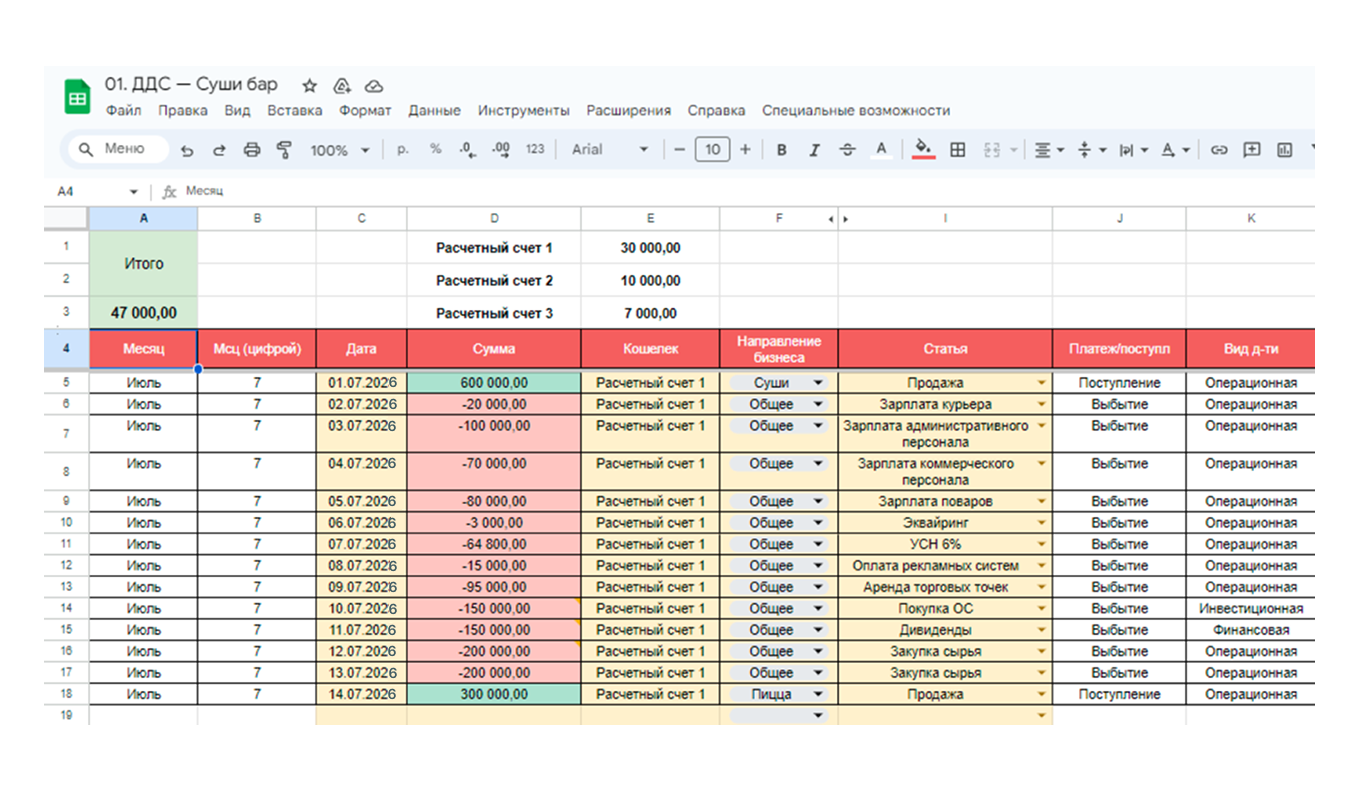This screenshot has height=791, width=1360.
Task: Open the Данные menu
Action: (x=434, y=111)
